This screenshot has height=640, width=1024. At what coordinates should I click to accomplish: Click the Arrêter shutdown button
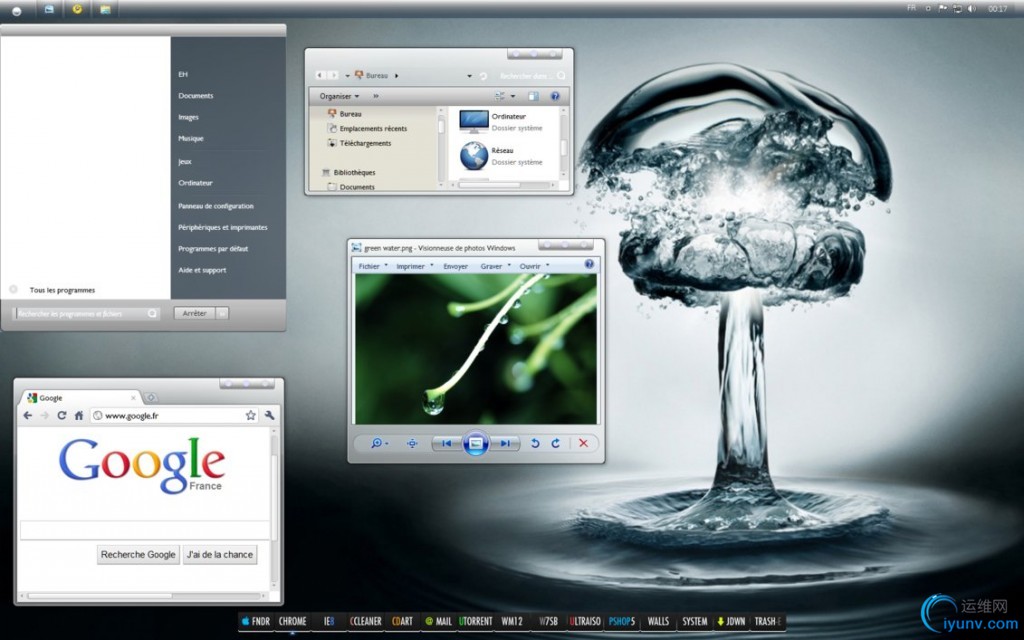pos(195,313)
